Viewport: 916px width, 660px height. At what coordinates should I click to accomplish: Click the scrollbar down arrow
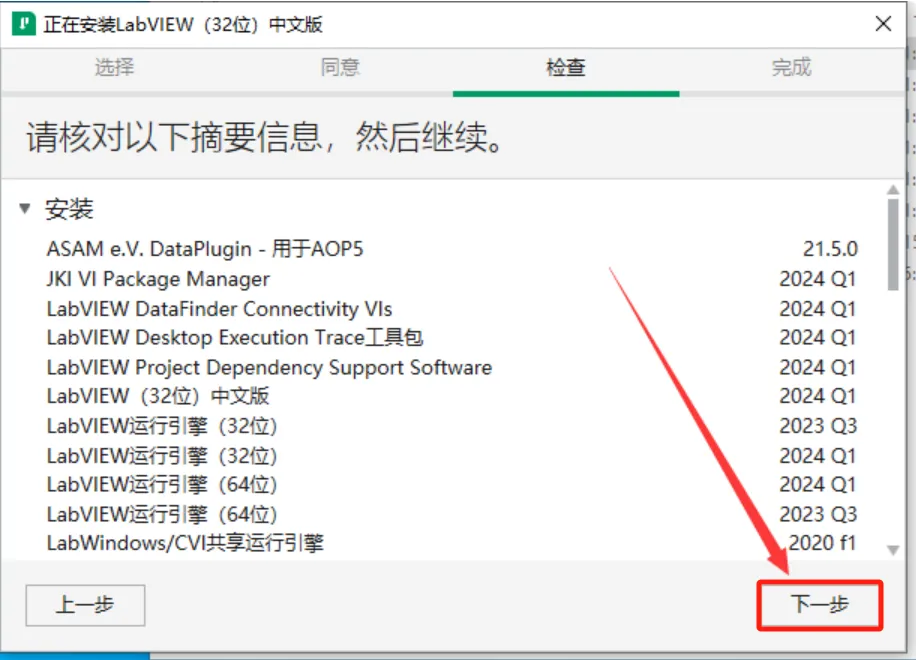click(893, 550)
